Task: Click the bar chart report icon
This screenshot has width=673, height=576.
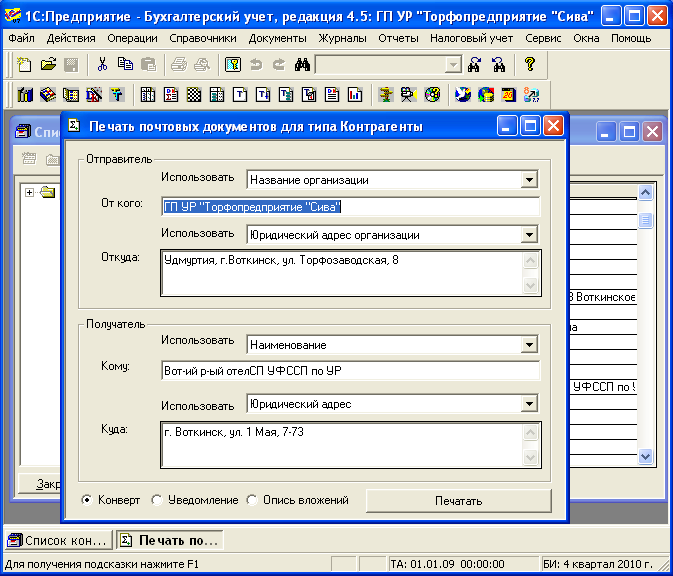Action: coord(355,94)
